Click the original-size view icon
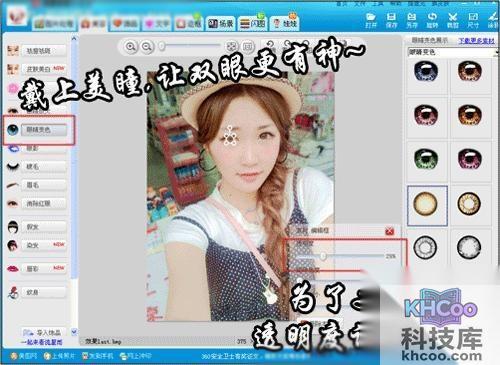The height and width of the screenshot is (365, 500). 247,47
